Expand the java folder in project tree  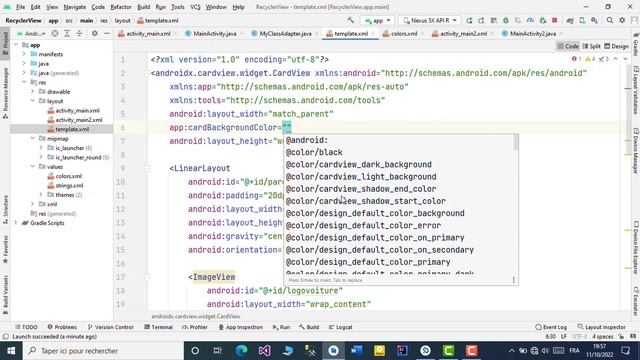(24, 63)
